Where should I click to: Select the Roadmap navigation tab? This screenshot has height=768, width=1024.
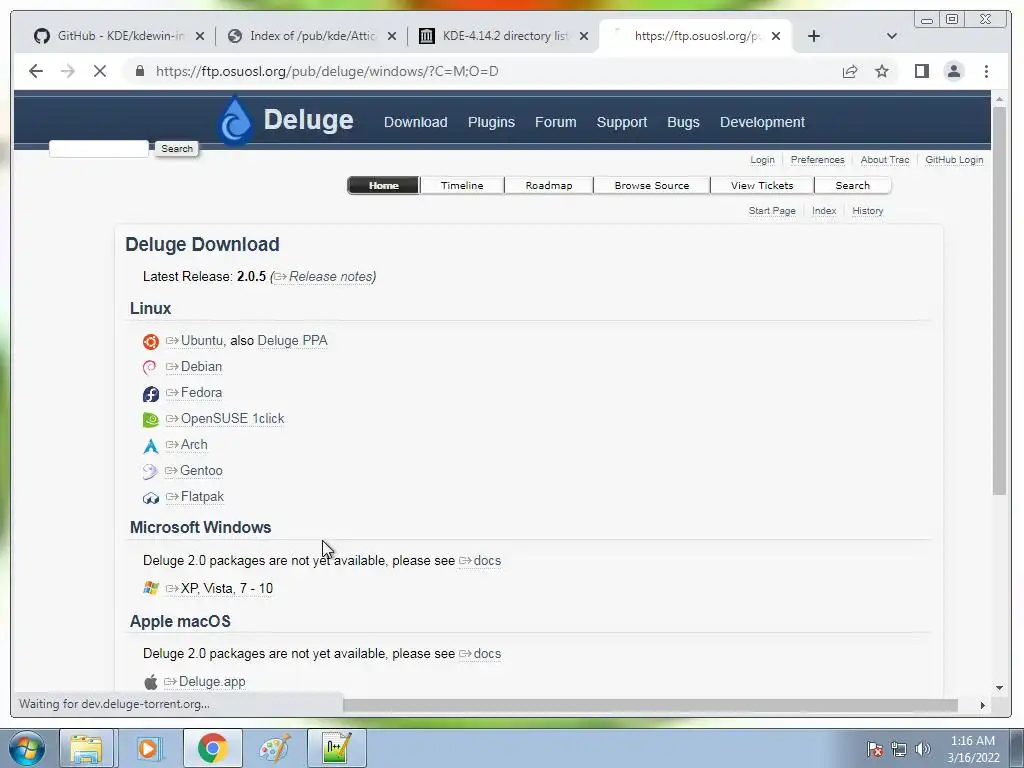pos(549,185)
